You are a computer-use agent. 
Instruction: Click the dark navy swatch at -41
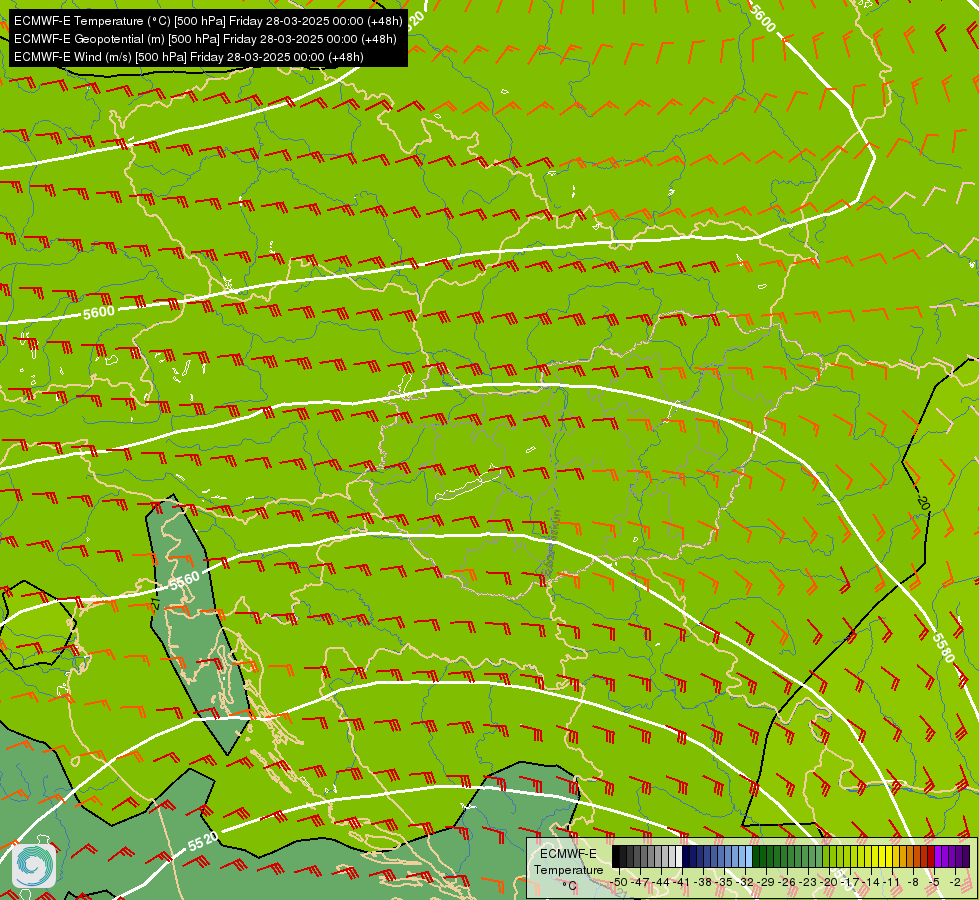click(686, 856)
